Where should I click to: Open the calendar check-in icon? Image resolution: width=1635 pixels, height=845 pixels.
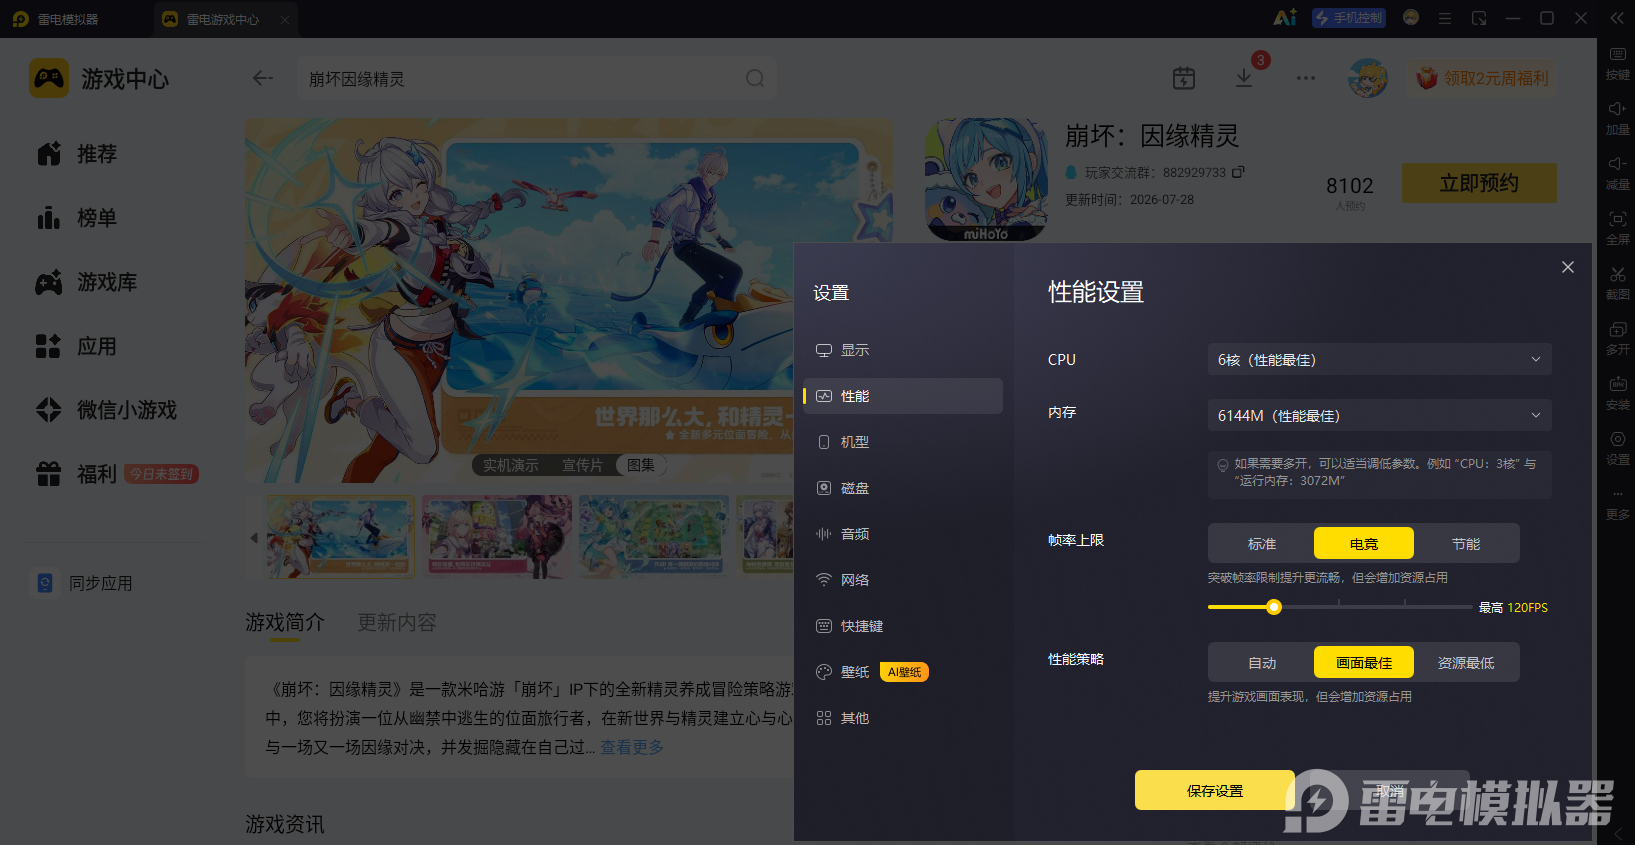click(1184, 78)
